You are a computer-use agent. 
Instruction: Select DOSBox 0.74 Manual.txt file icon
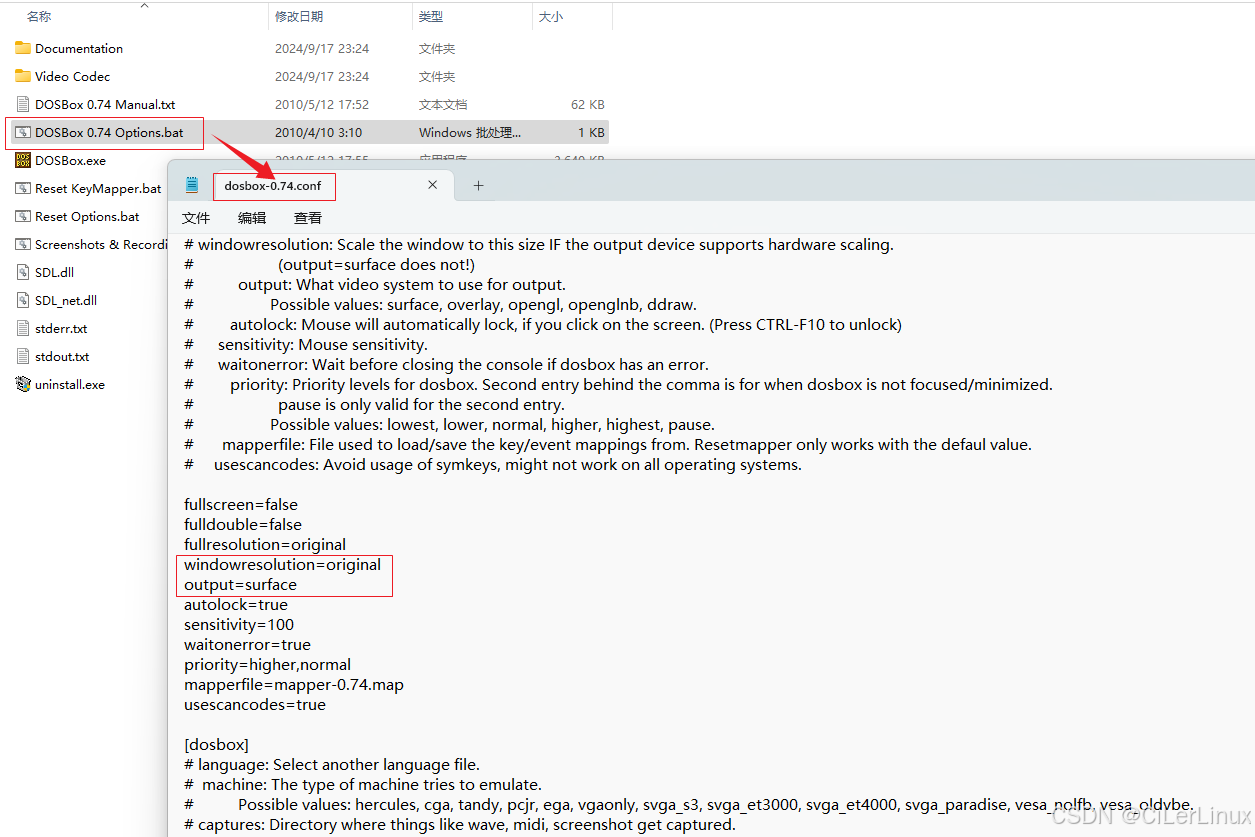click(23, 104)
